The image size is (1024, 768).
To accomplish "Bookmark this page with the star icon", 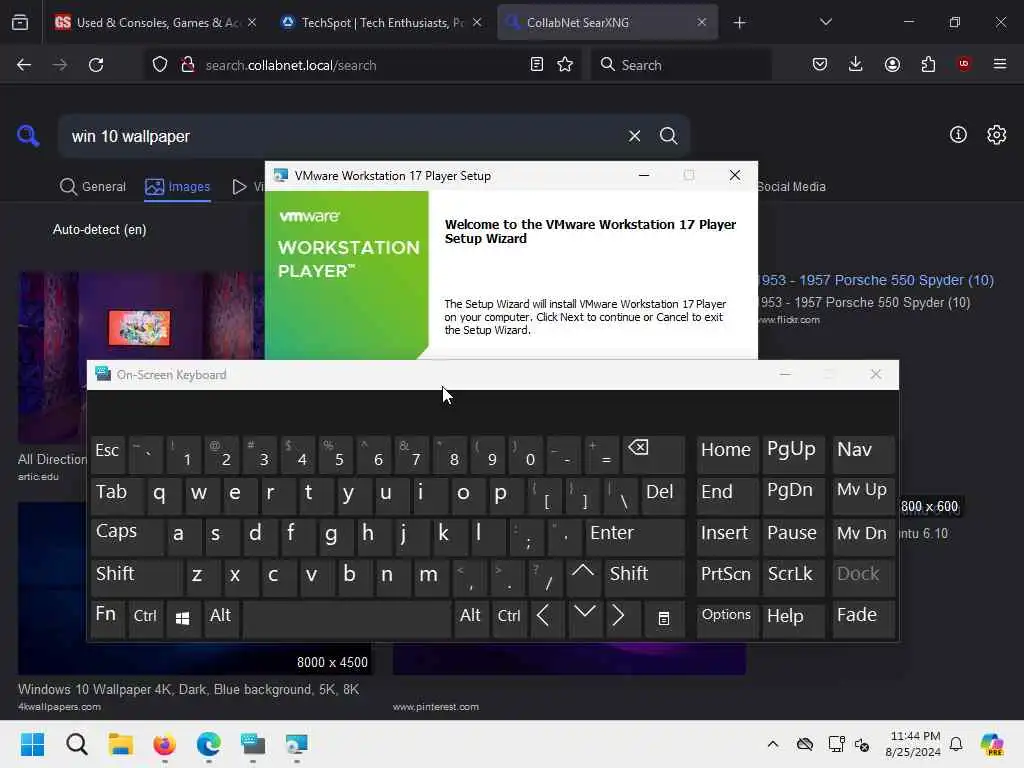I will 566,65.
